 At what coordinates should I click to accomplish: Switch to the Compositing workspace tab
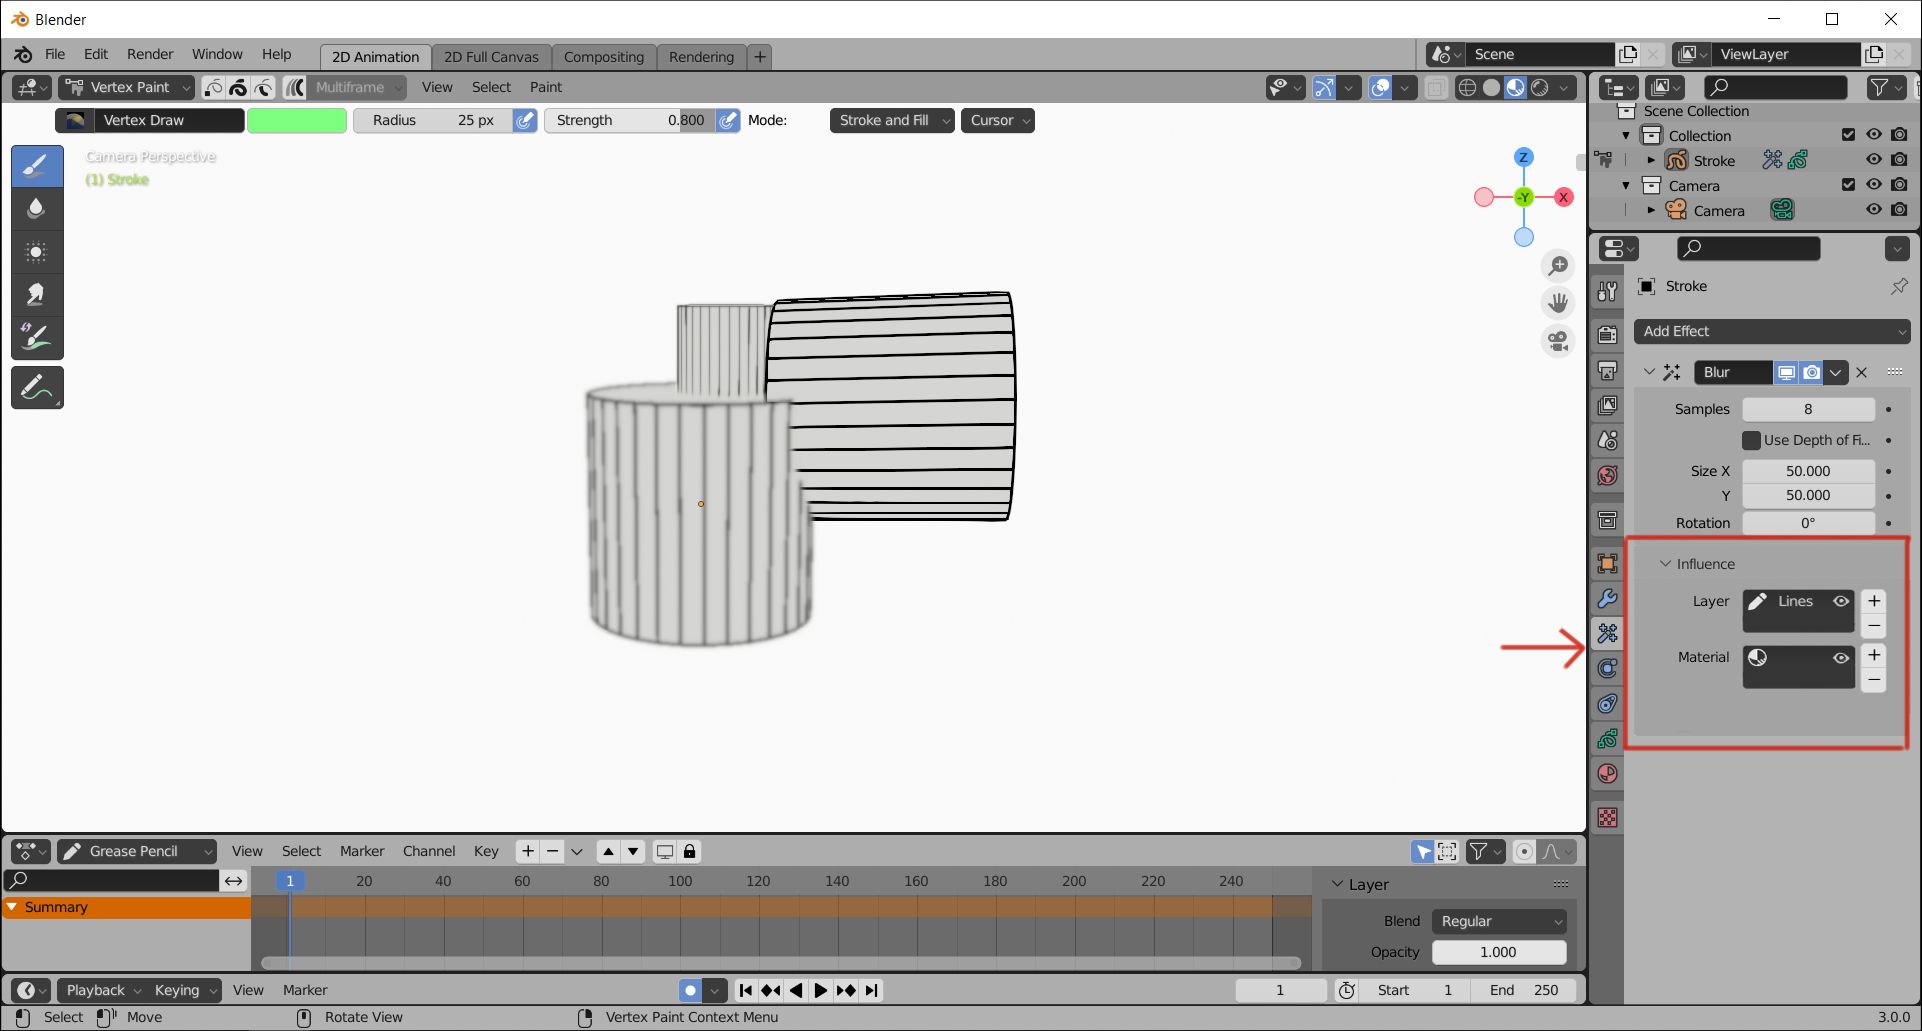[604, 57]
